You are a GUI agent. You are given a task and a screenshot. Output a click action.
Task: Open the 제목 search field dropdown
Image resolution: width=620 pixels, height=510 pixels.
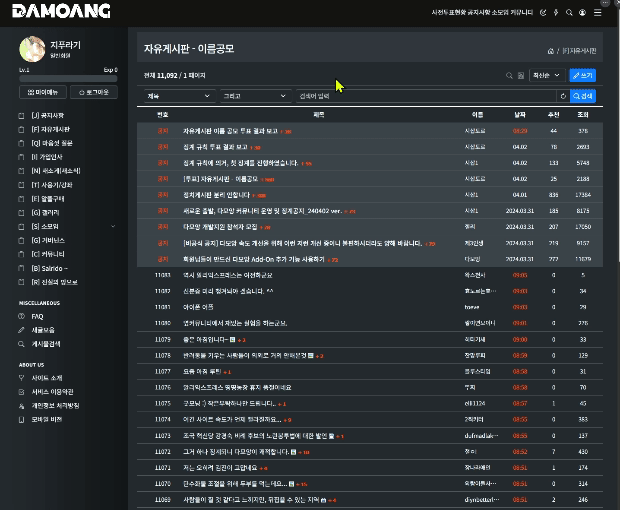[179, 96]
